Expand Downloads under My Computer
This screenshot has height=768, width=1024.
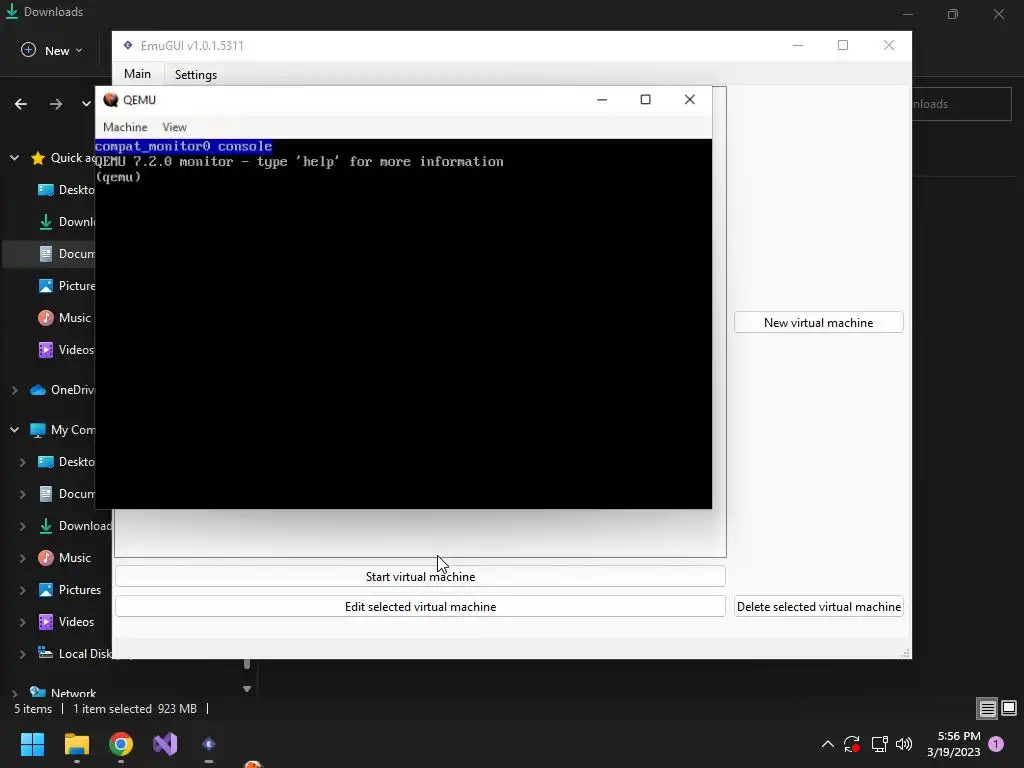[22, 526]
